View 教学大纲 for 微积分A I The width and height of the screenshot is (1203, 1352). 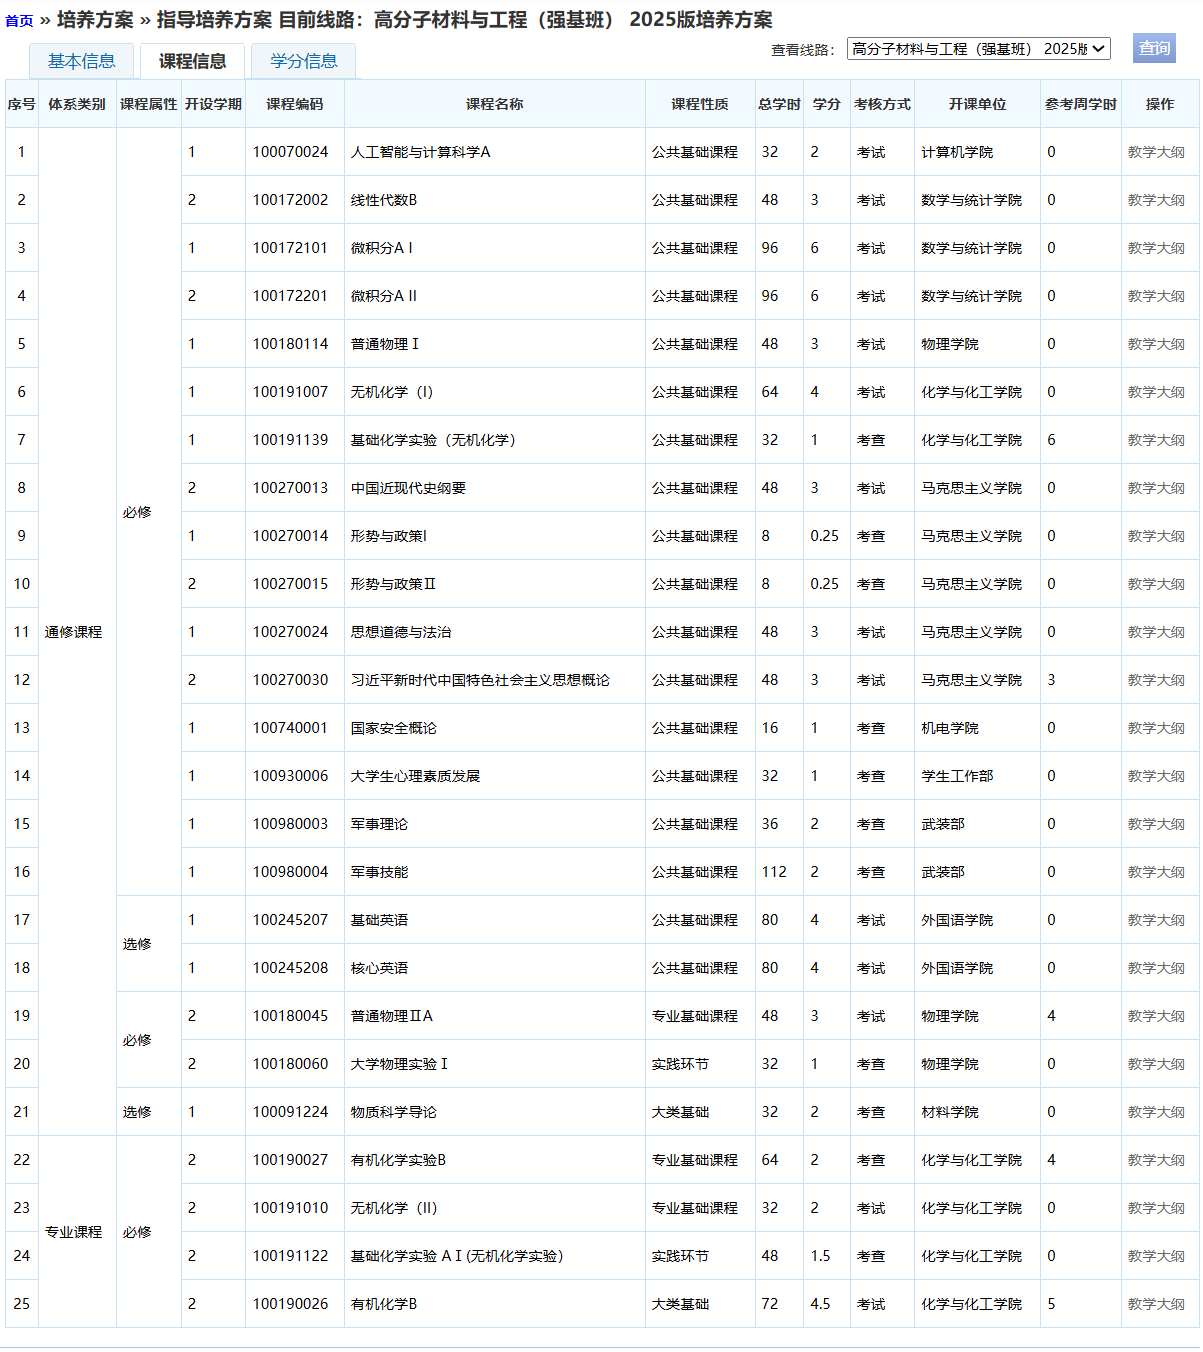tap(1156, 248)
